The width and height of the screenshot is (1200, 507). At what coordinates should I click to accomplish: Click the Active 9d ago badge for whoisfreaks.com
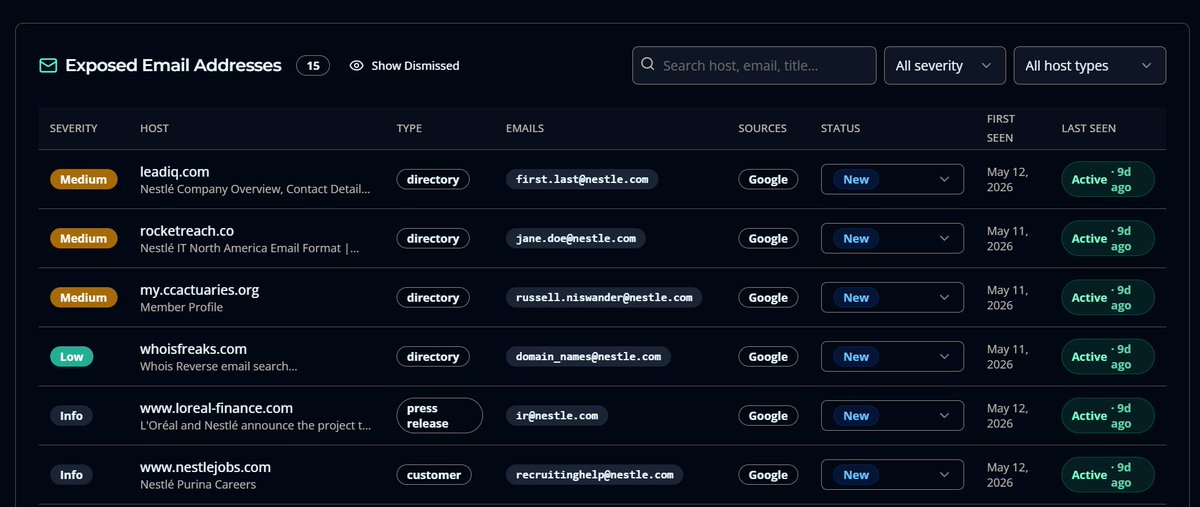tap(1108, 357)
